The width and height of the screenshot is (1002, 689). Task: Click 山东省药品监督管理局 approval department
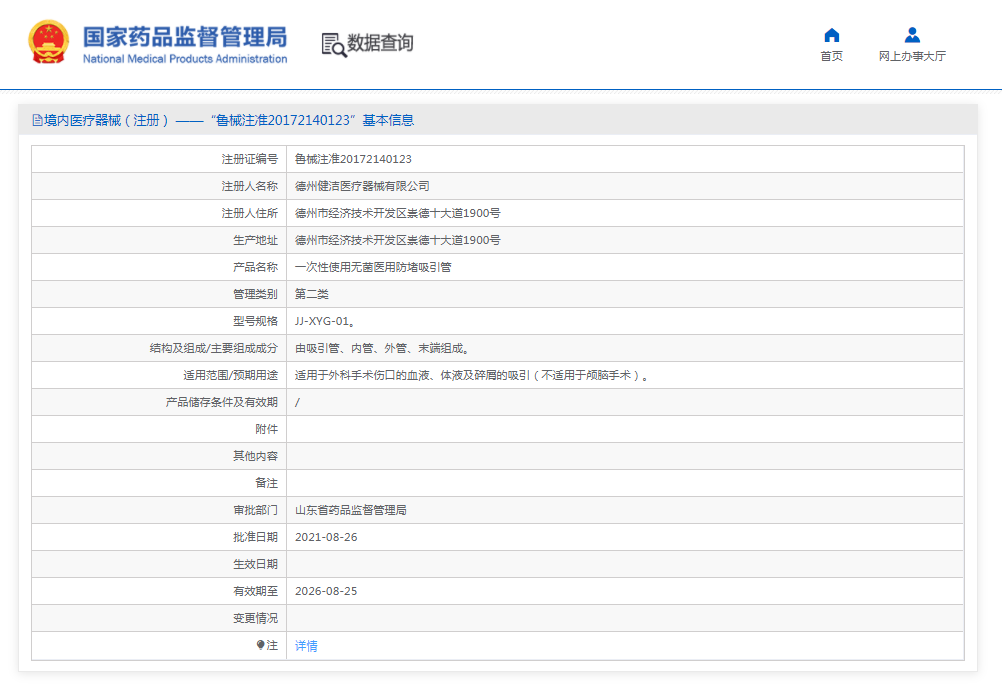(351, 510)
